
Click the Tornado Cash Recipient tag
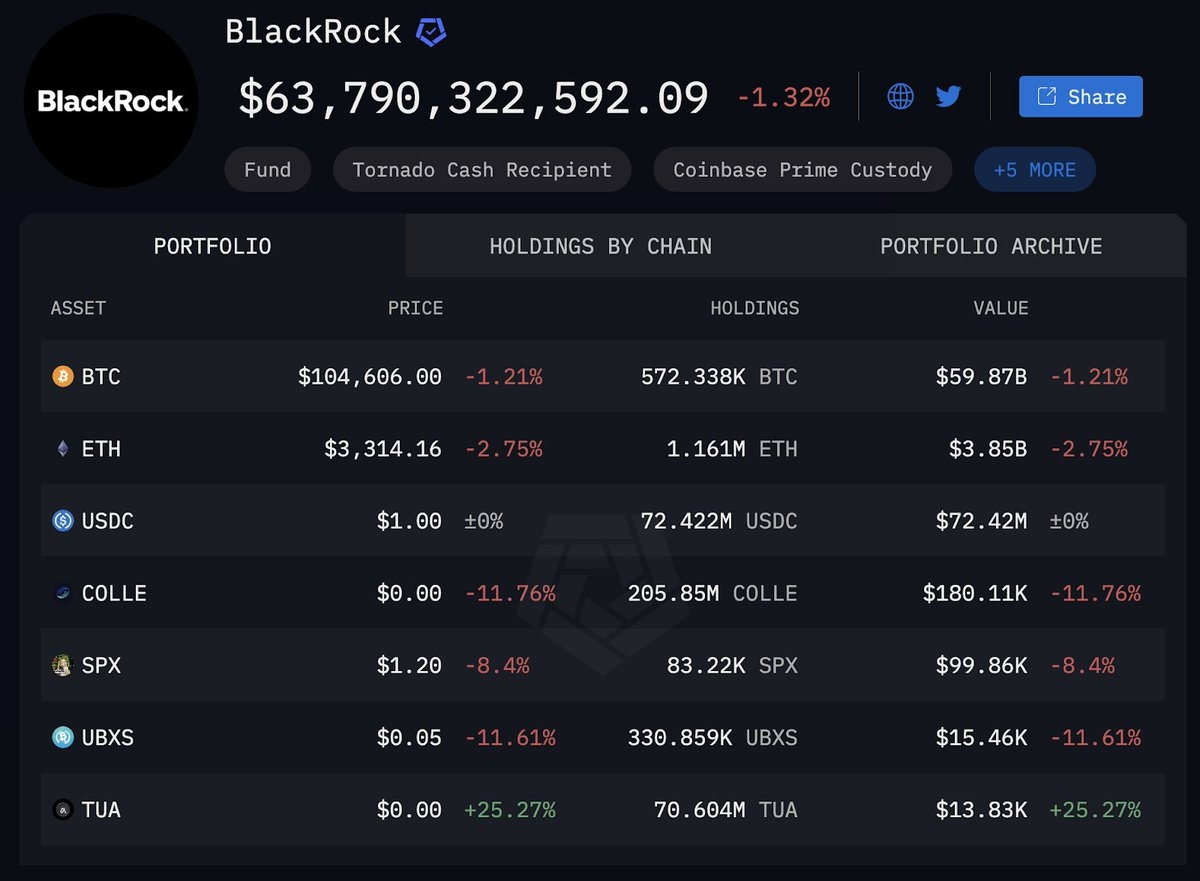481,170
